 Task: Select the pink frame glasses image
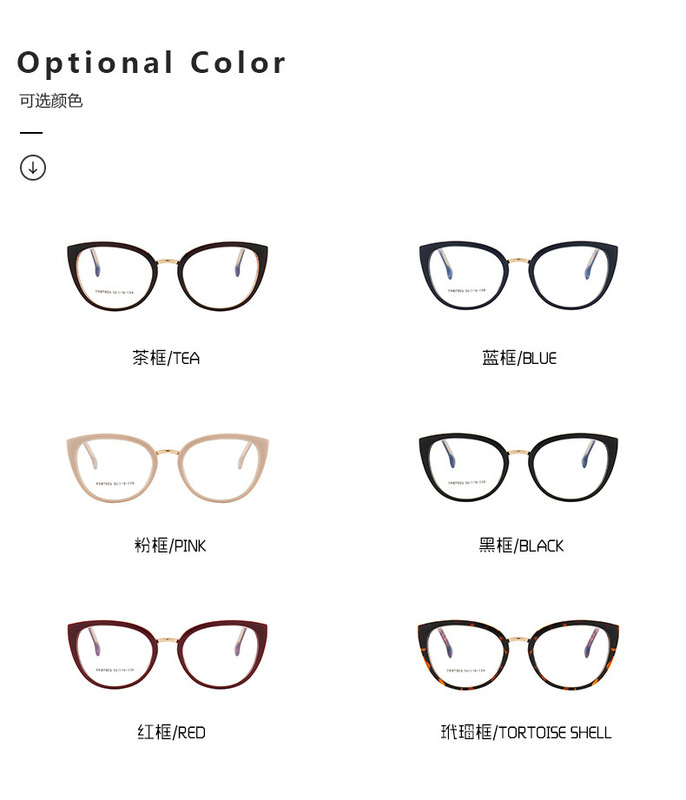click(167, 468)
